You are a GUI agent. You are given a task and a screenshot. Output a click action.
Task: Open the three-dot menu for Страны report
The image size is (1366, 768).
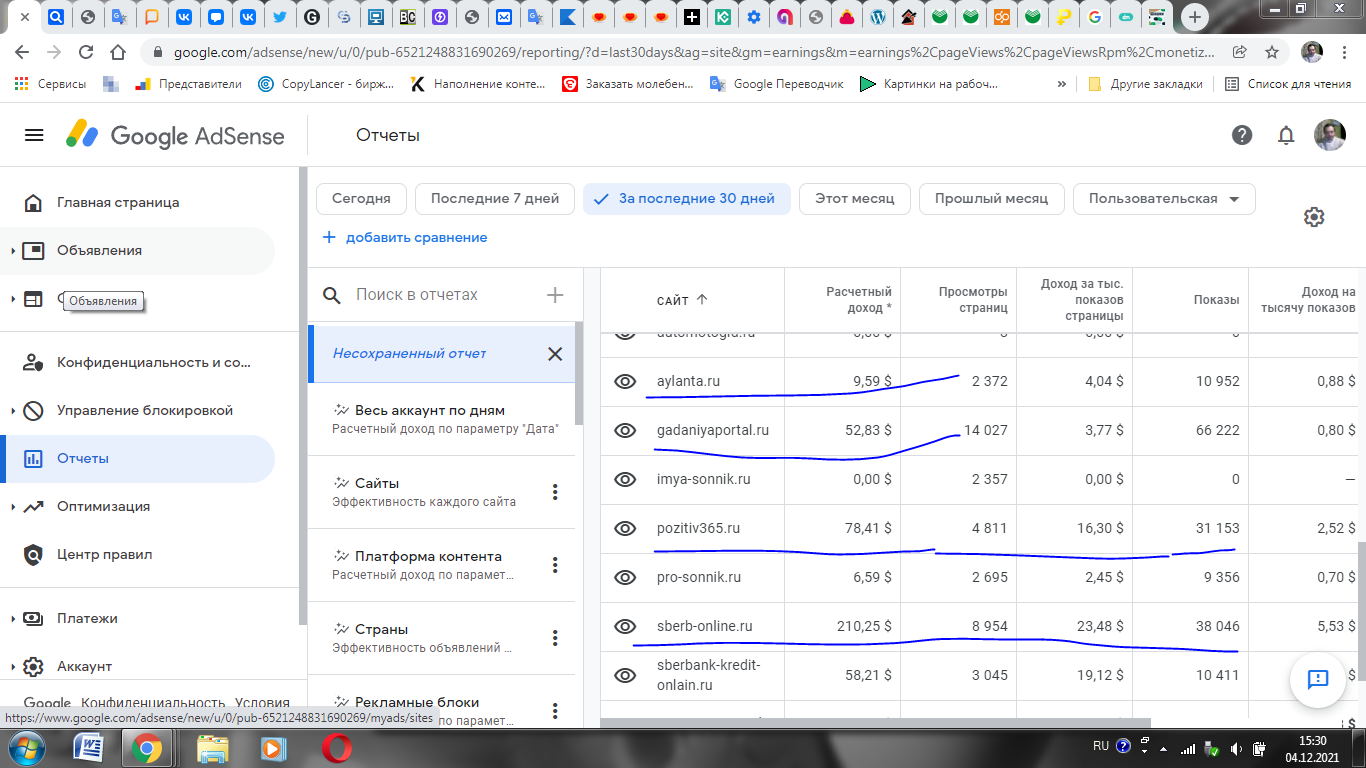(x=555, y=638)
